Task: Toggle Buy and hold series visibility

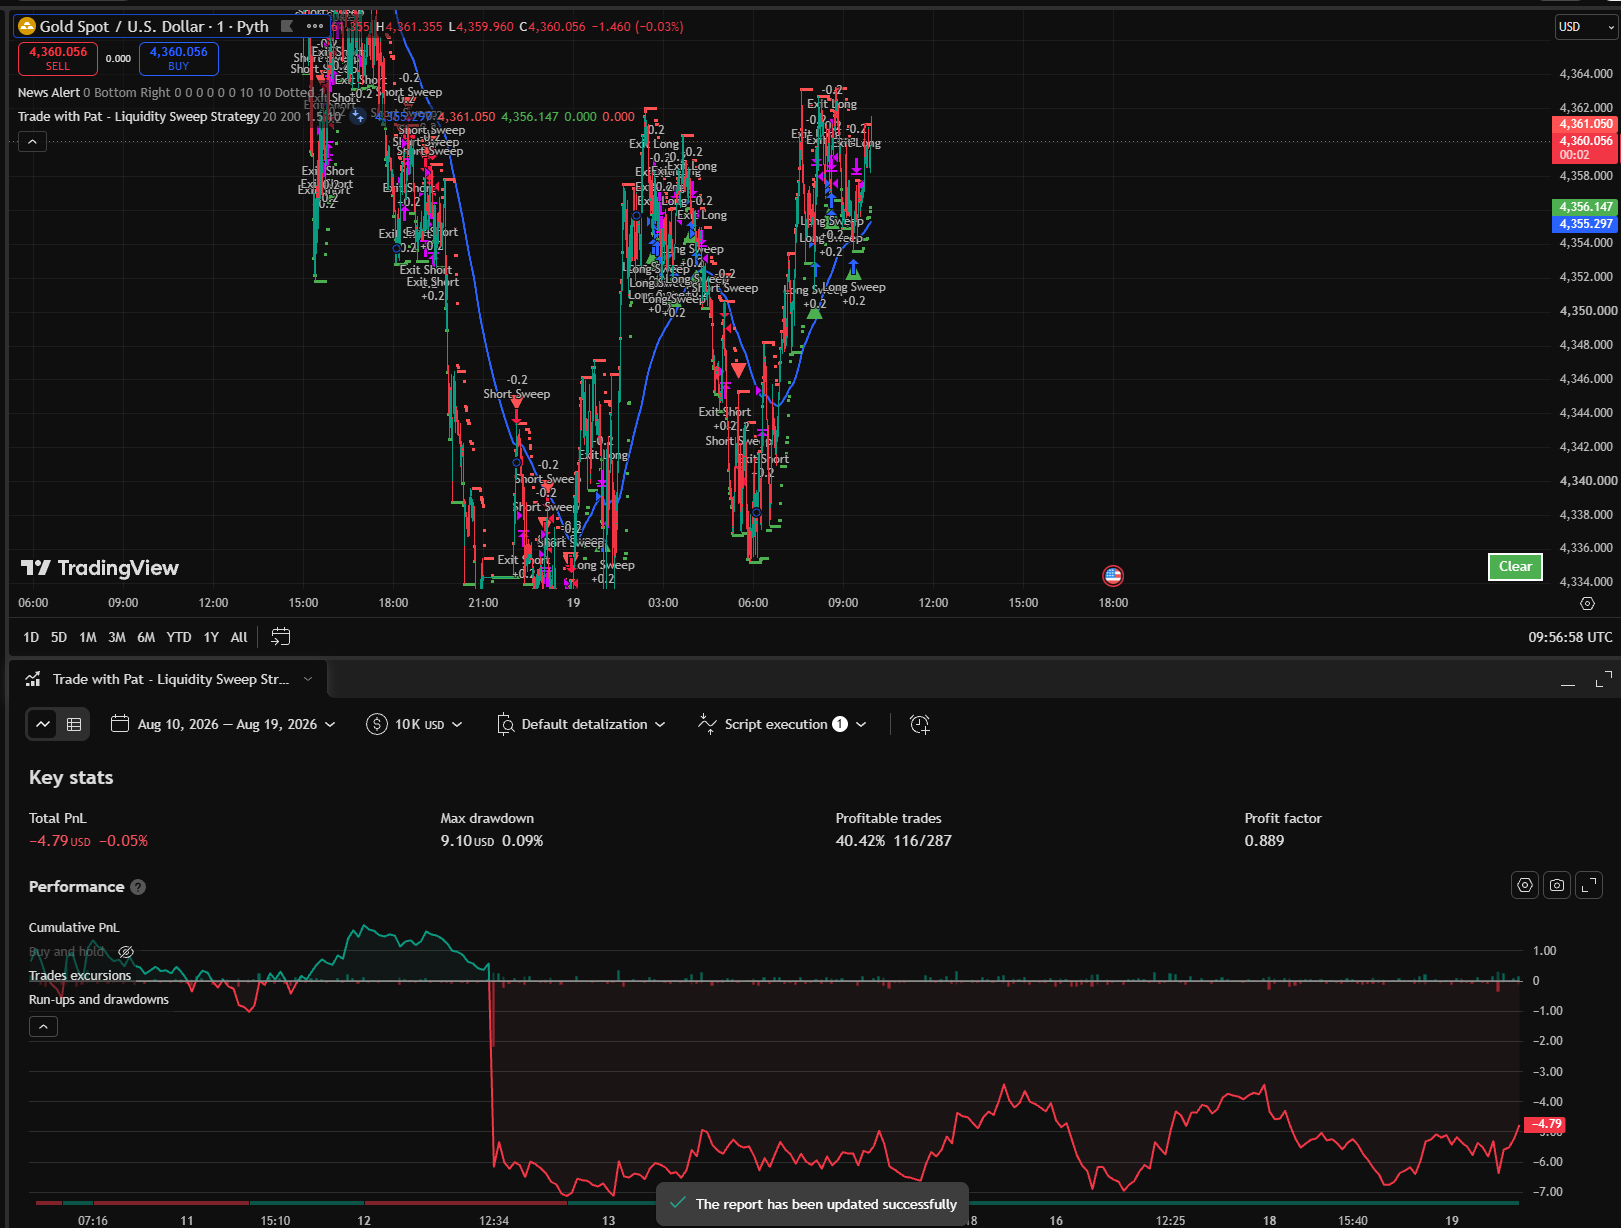Action: (66, 951)
